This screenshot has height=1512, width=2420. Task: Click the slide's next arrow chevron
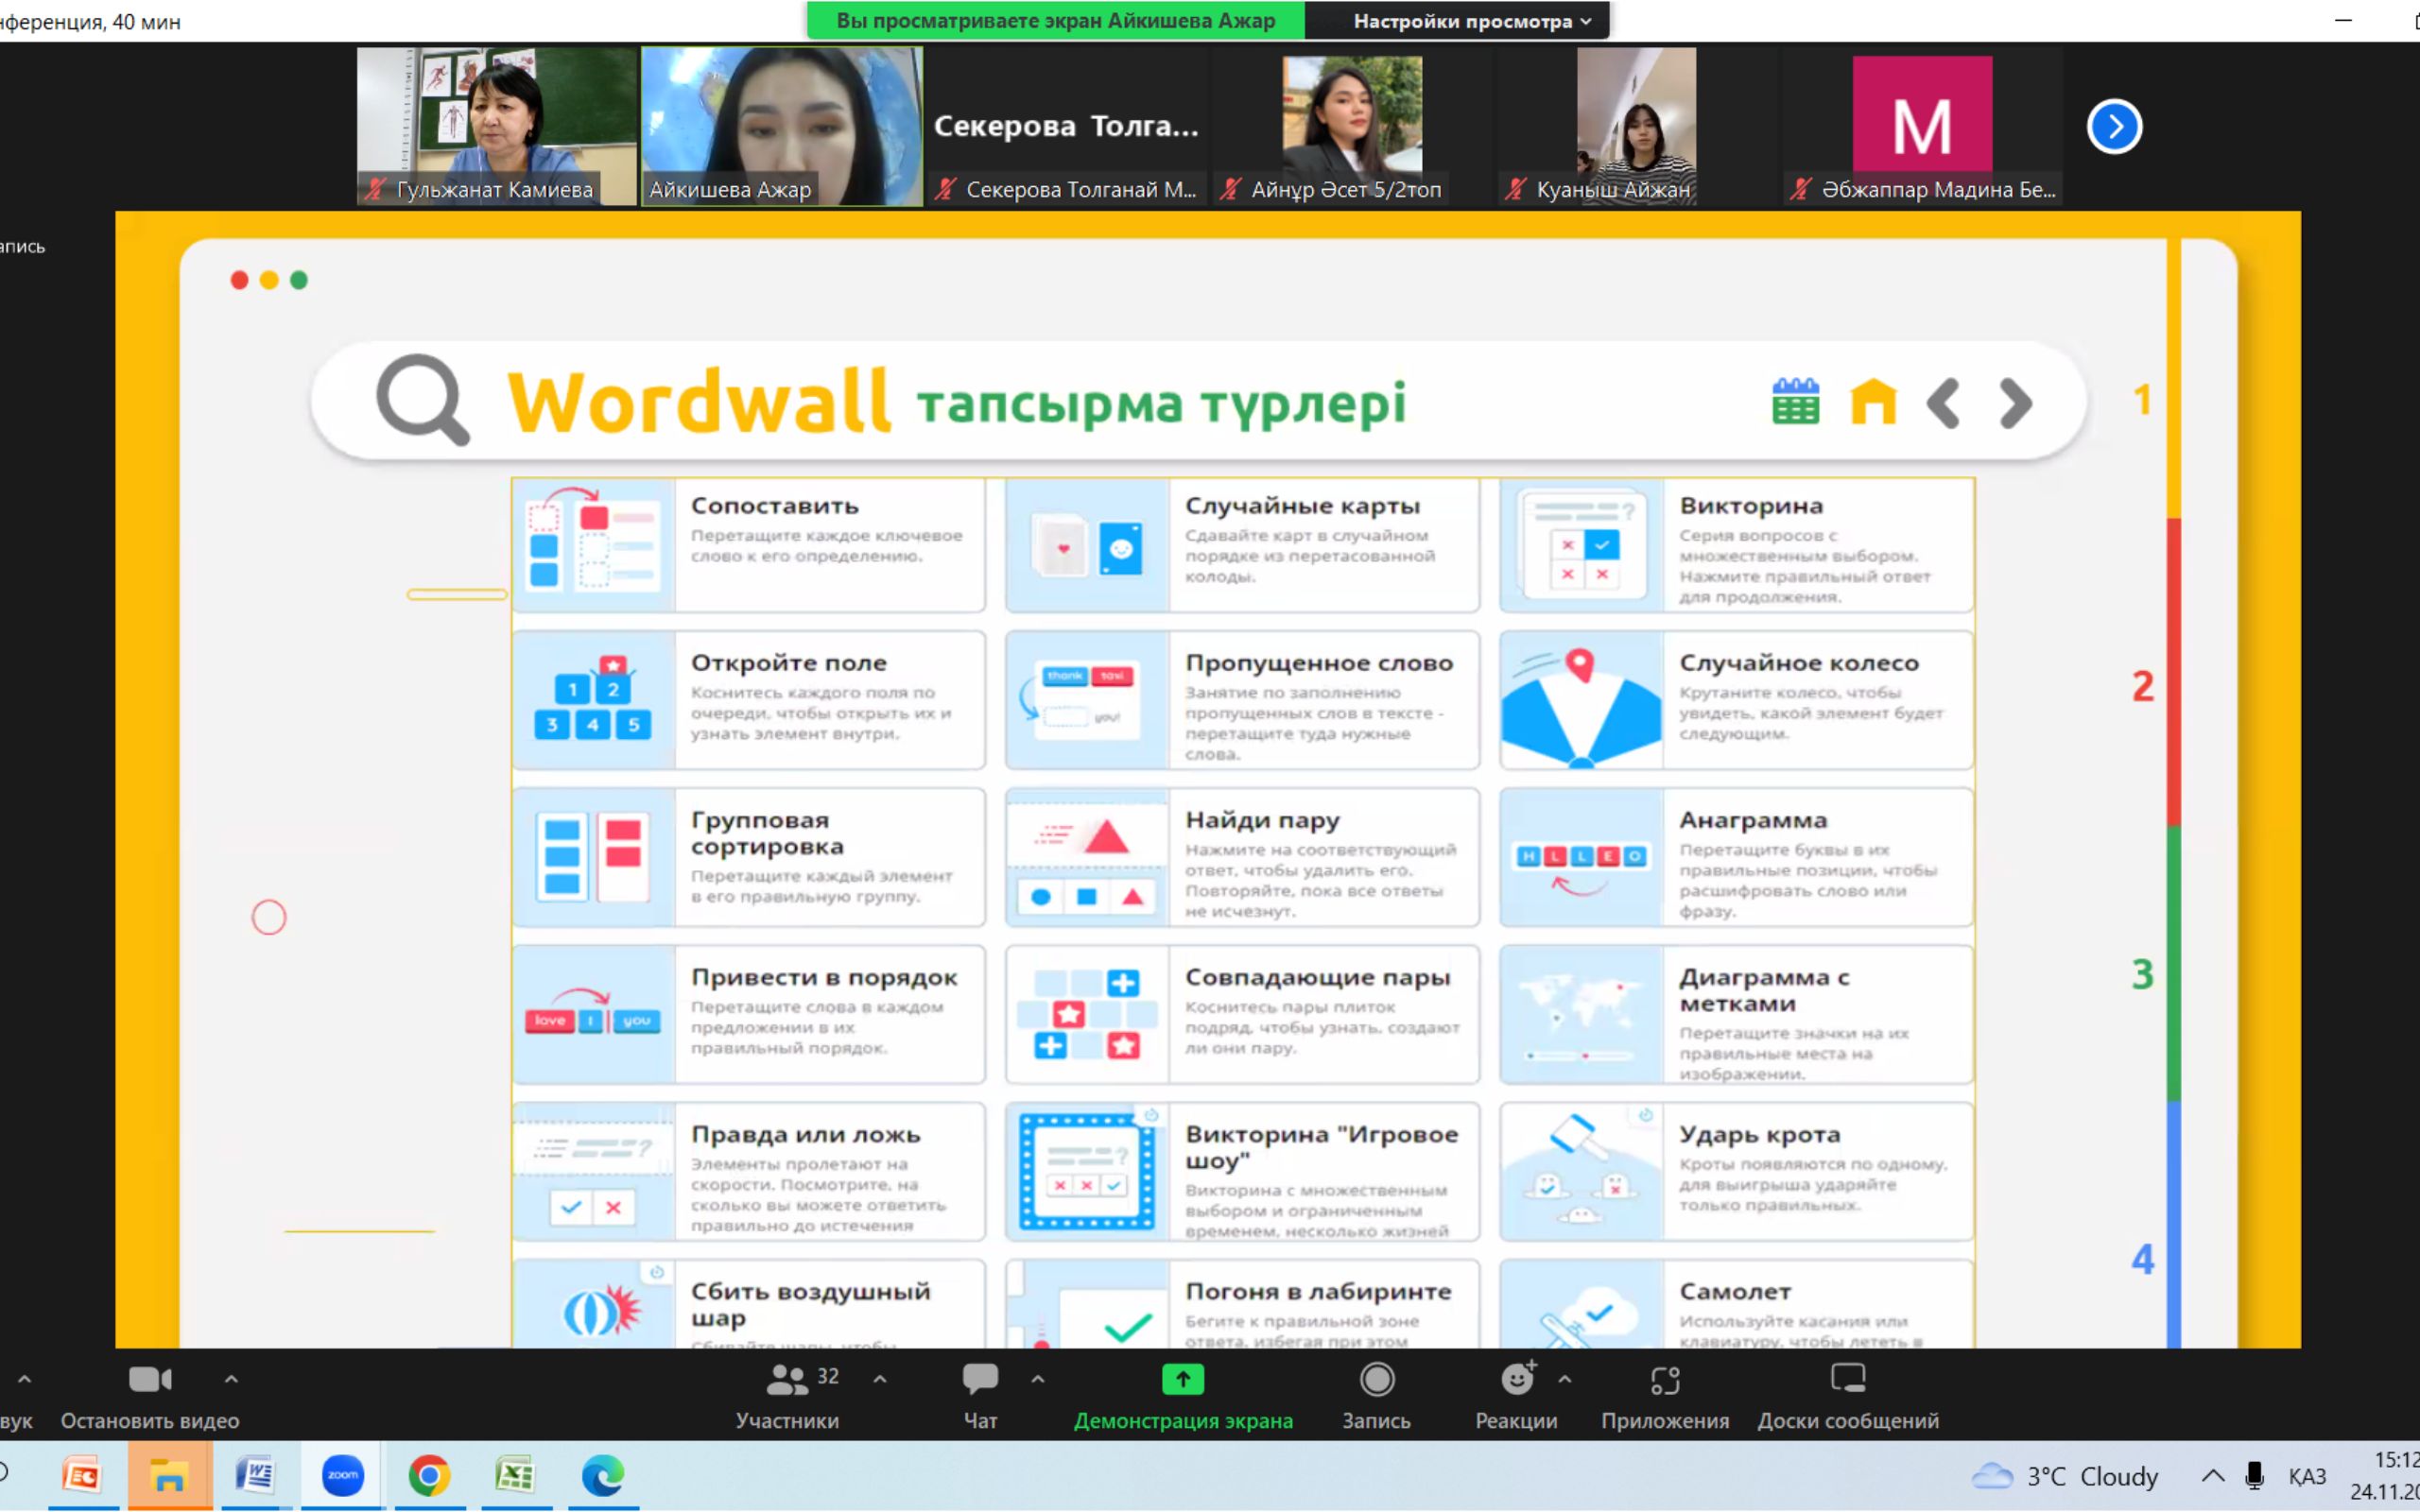pos(2015,403)
